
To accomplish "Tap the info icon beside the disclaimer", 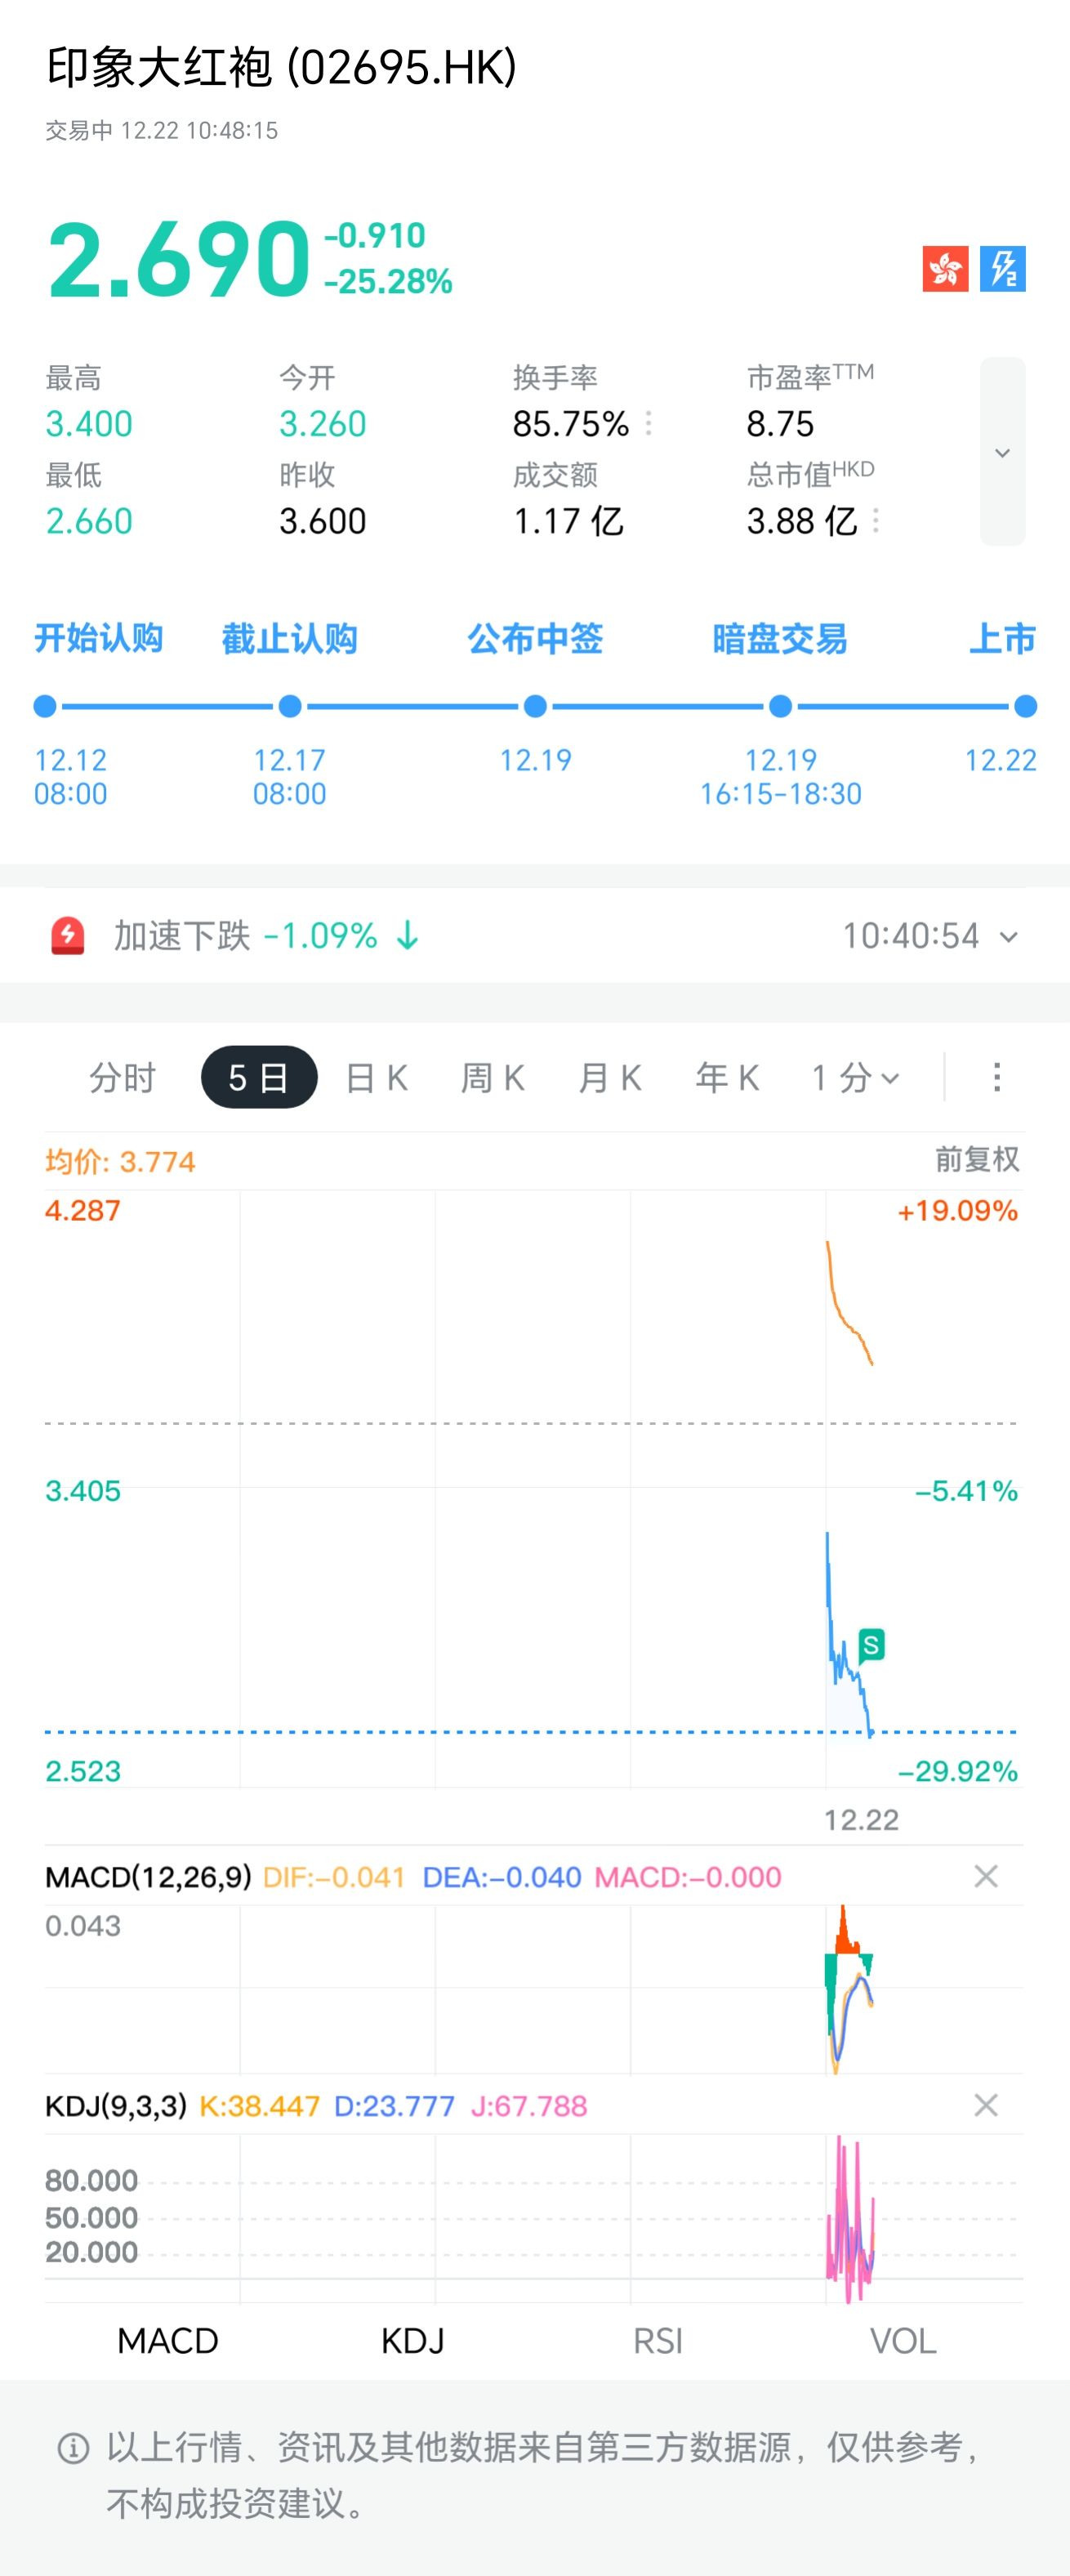I will coord(73,2448).
